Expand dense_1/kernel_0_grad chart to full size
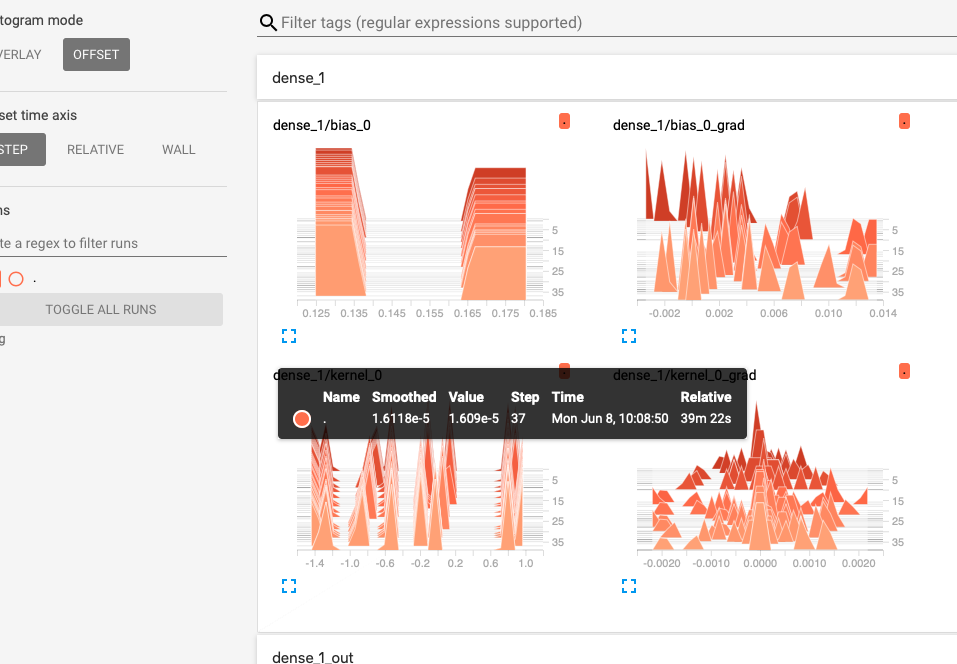 coord(629,586)
